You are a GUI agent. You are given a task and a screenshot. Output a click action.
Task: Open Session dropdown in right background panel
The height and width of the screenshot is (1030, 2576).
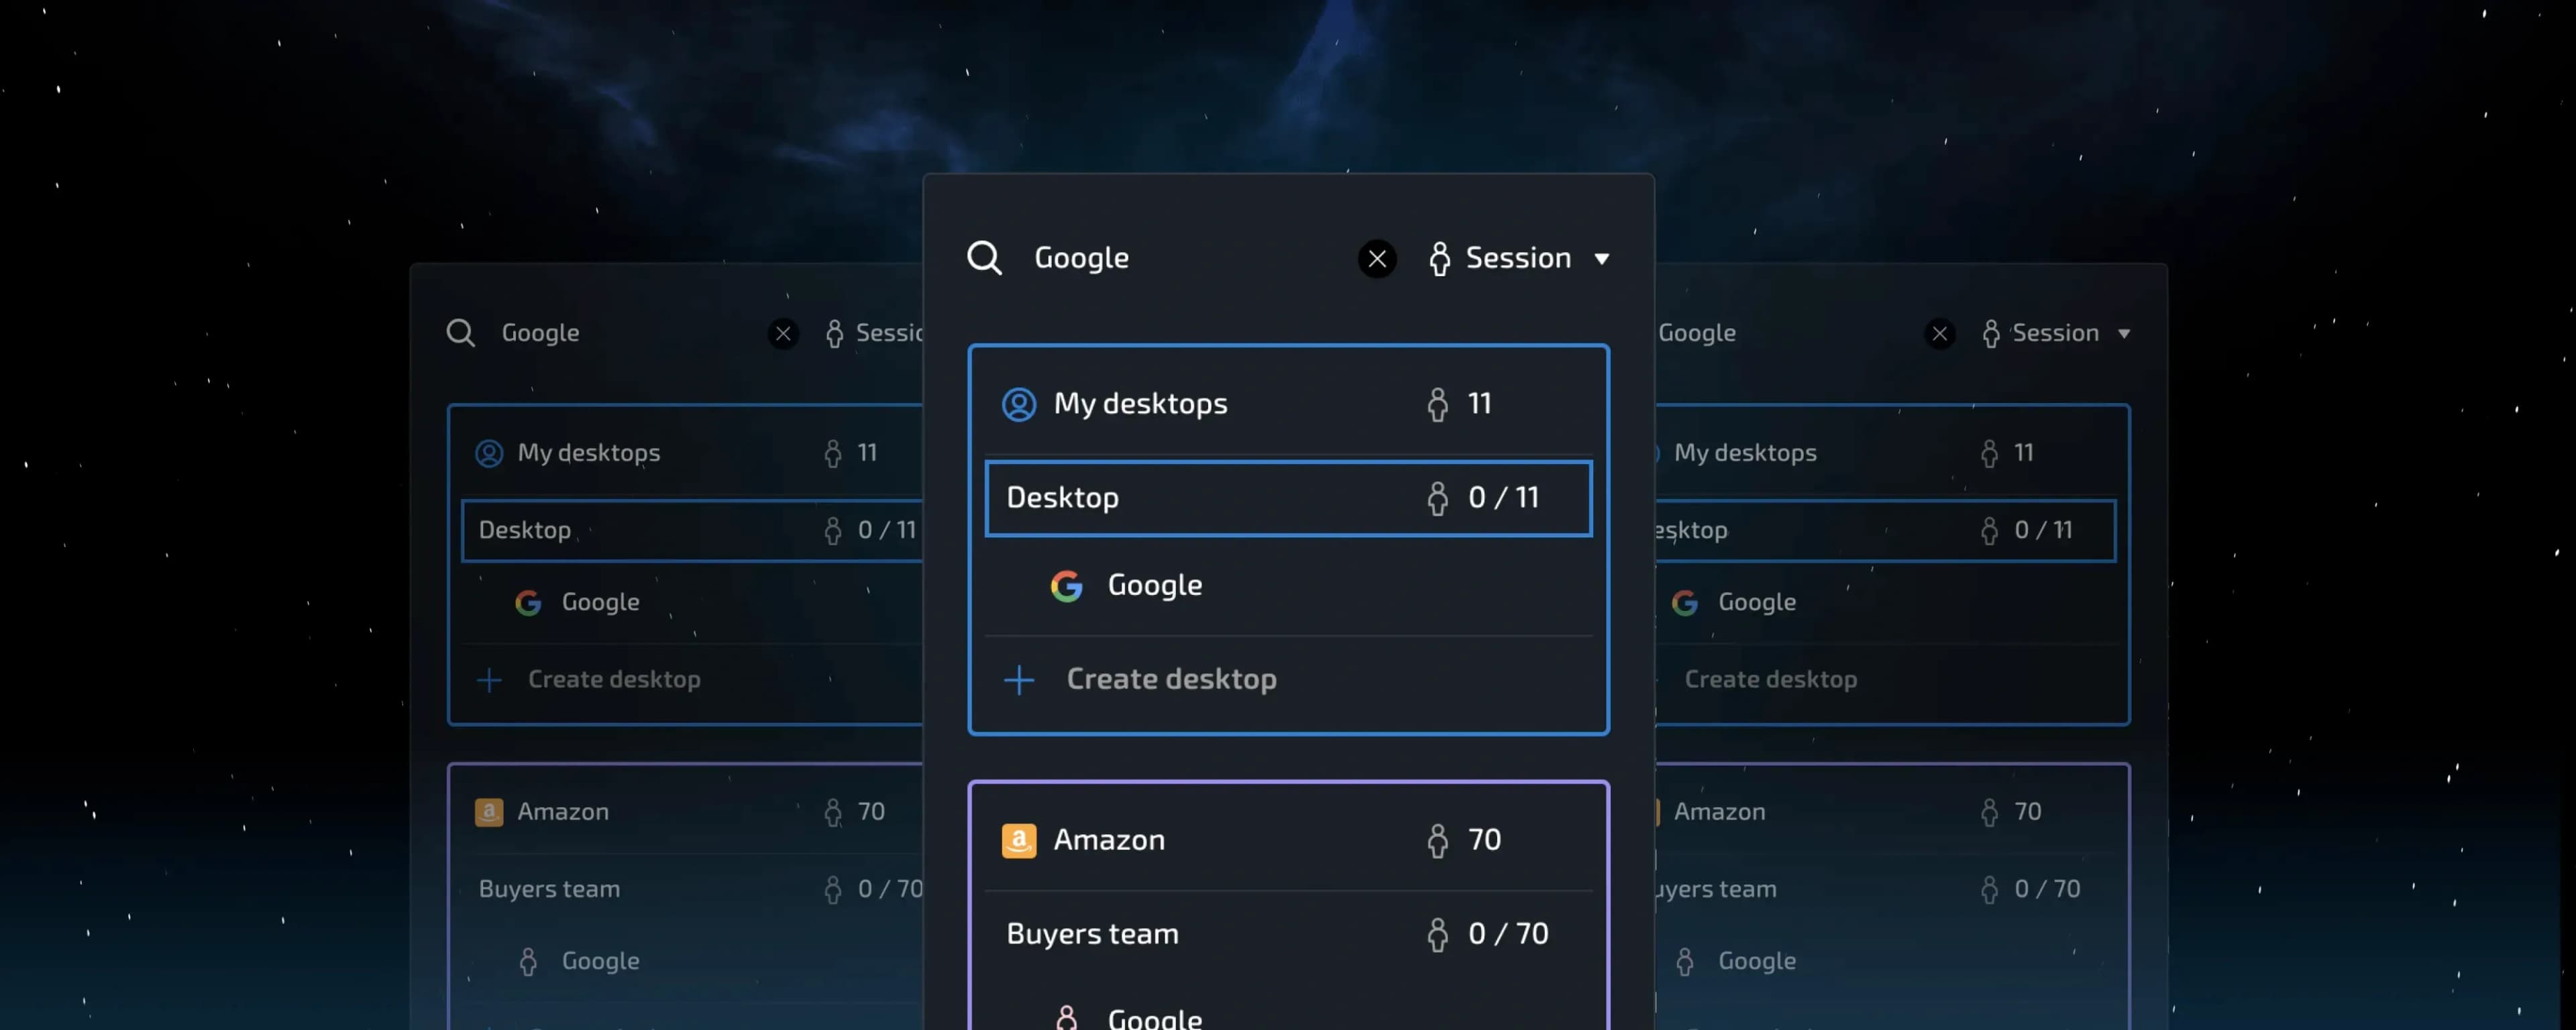pyautogui.click(x=2058, y=333)
